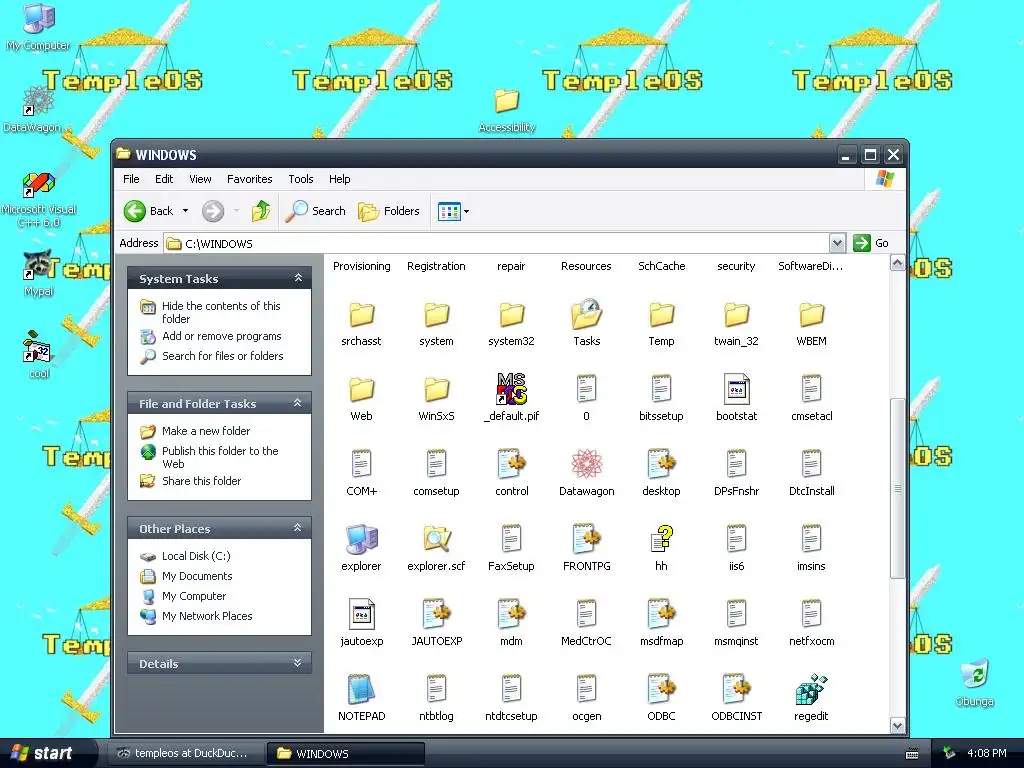Select the explorer application icon
Viewport: 1024px width, 768px height.
[361, 539]
